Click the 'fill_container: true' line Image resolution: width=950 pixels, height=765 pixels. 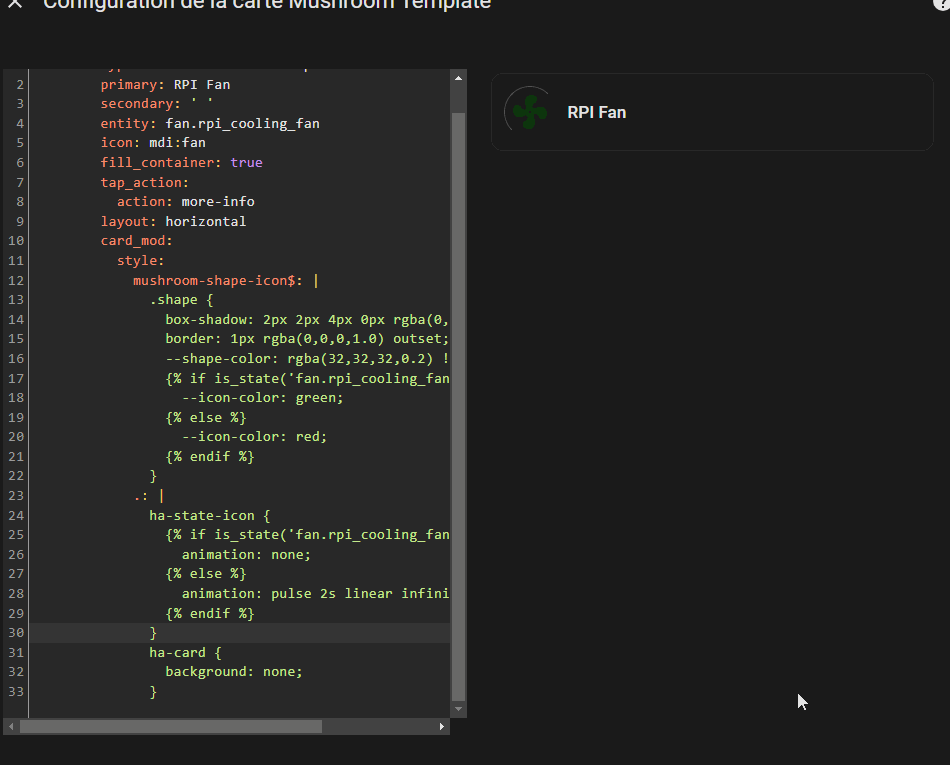tap(181, 162)
